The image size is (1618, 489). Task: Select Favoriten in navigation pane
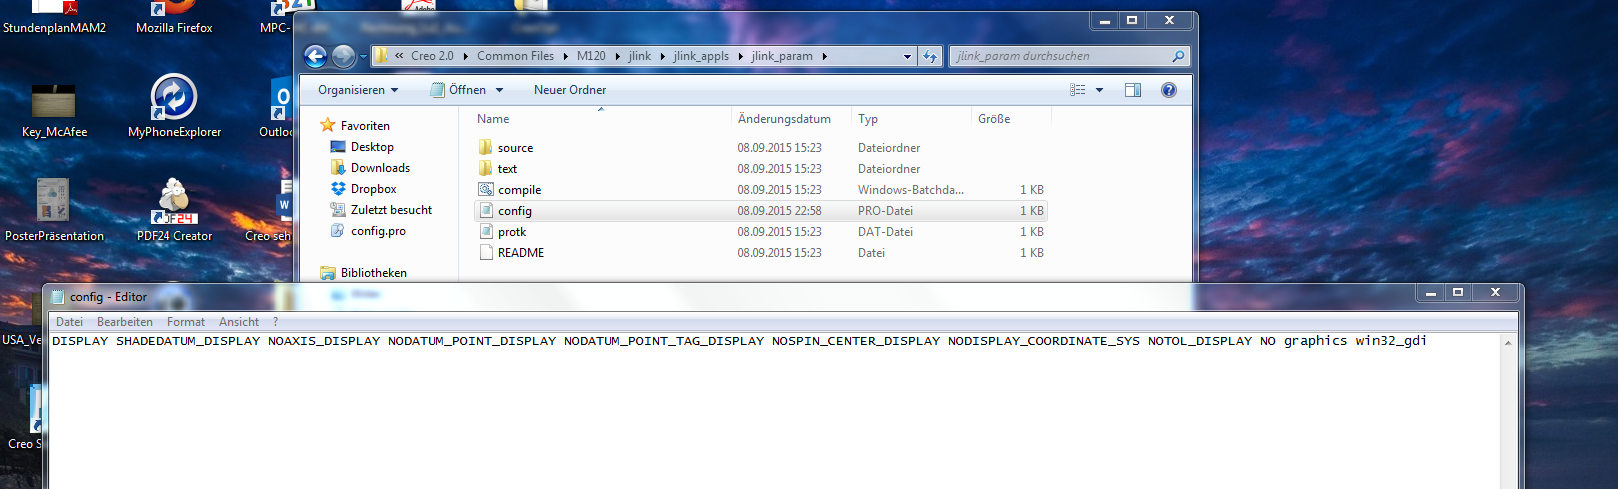pyautogui.click(x=365, y=126)
